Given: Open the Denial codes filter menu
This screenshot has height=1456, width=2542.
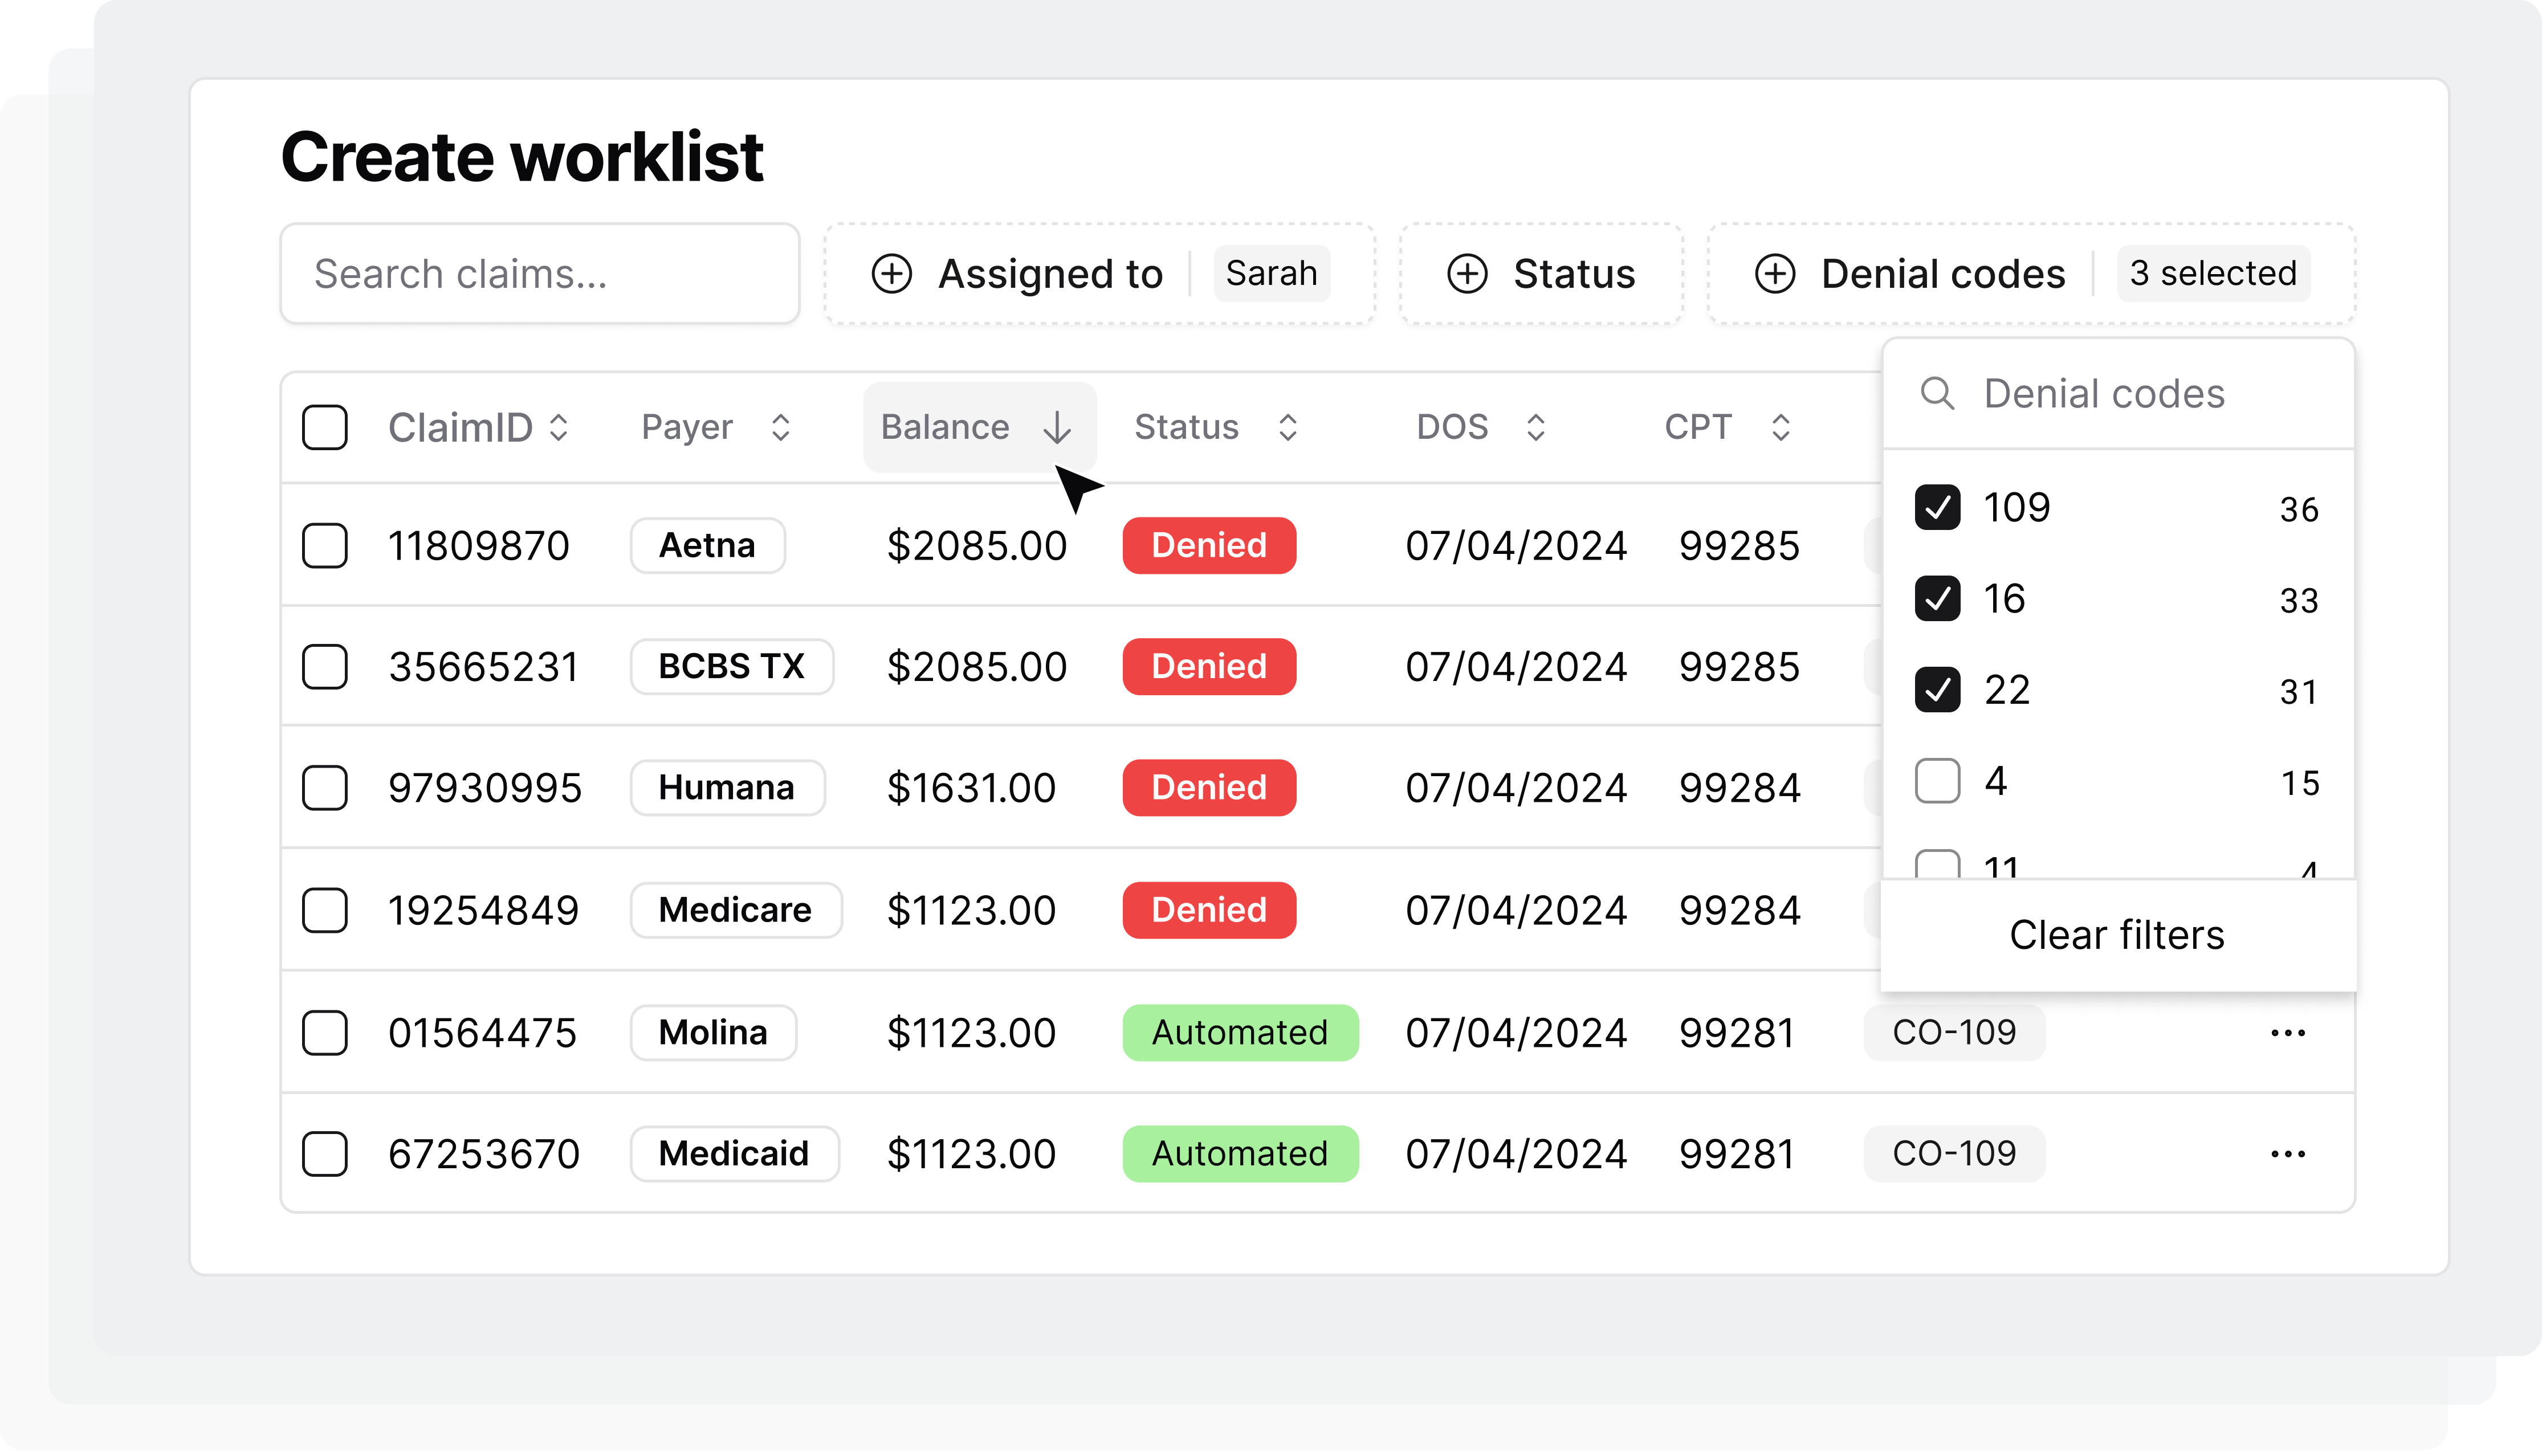Looking at the screenshot, I should pyautogui.click(x=1942, y=273).
